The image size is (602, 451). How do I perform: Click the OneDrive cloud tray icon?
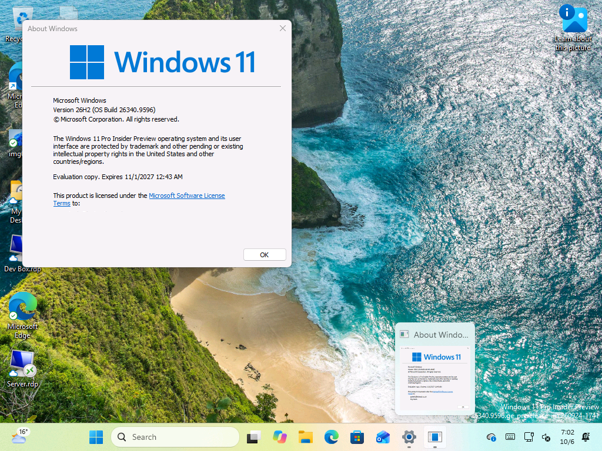491,437
